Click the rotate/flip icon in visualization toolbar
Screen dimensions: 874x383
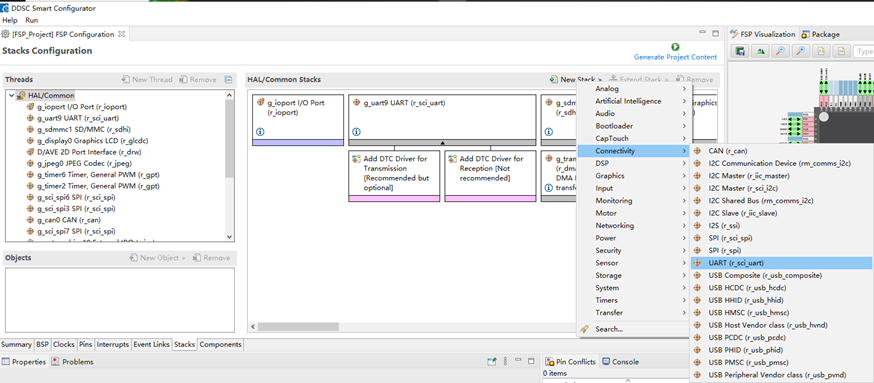760,51
